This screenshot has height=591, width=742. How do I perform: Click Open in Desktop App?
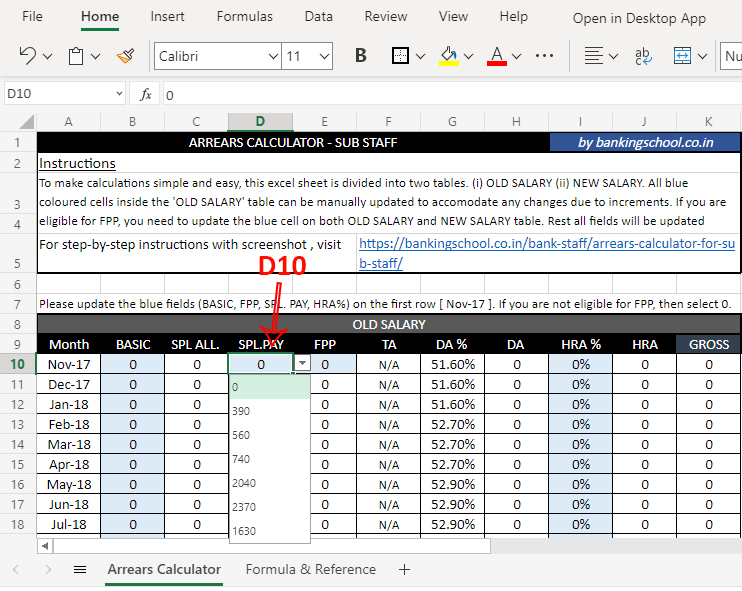click(x=639, y=18)
